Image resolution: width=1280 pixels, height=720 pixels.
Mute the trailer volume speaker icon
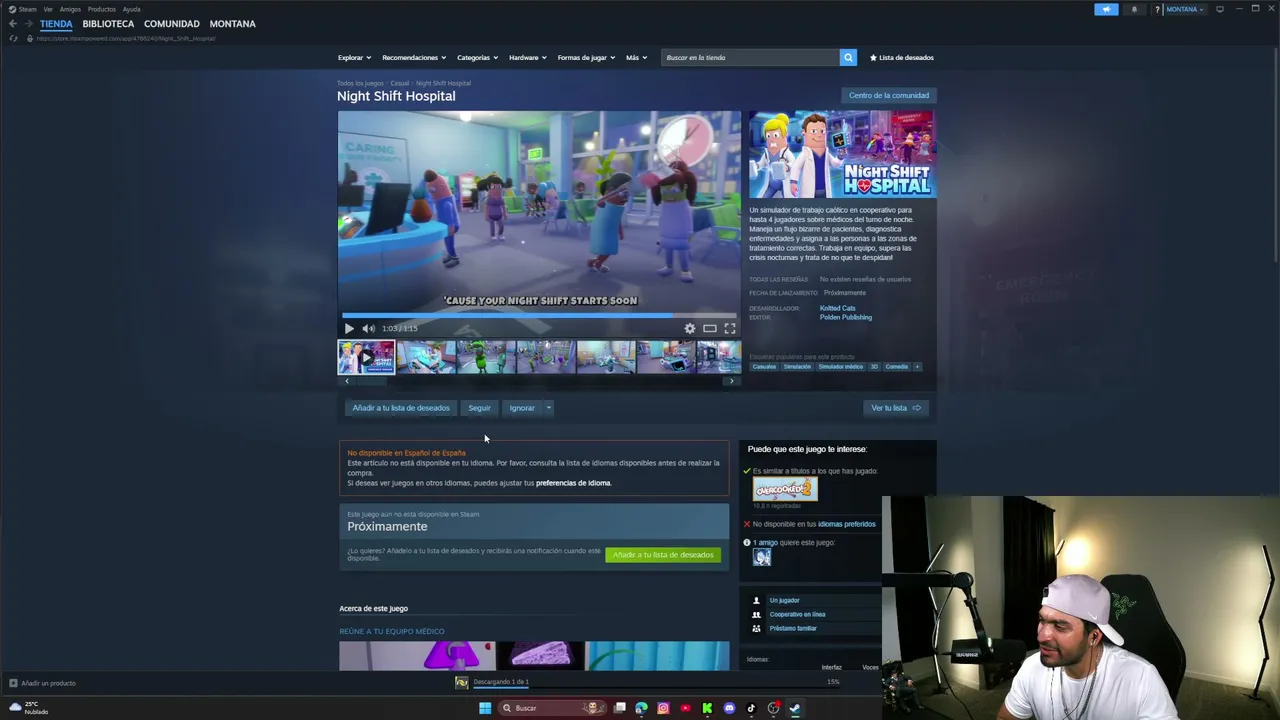(x=368, y=328)
